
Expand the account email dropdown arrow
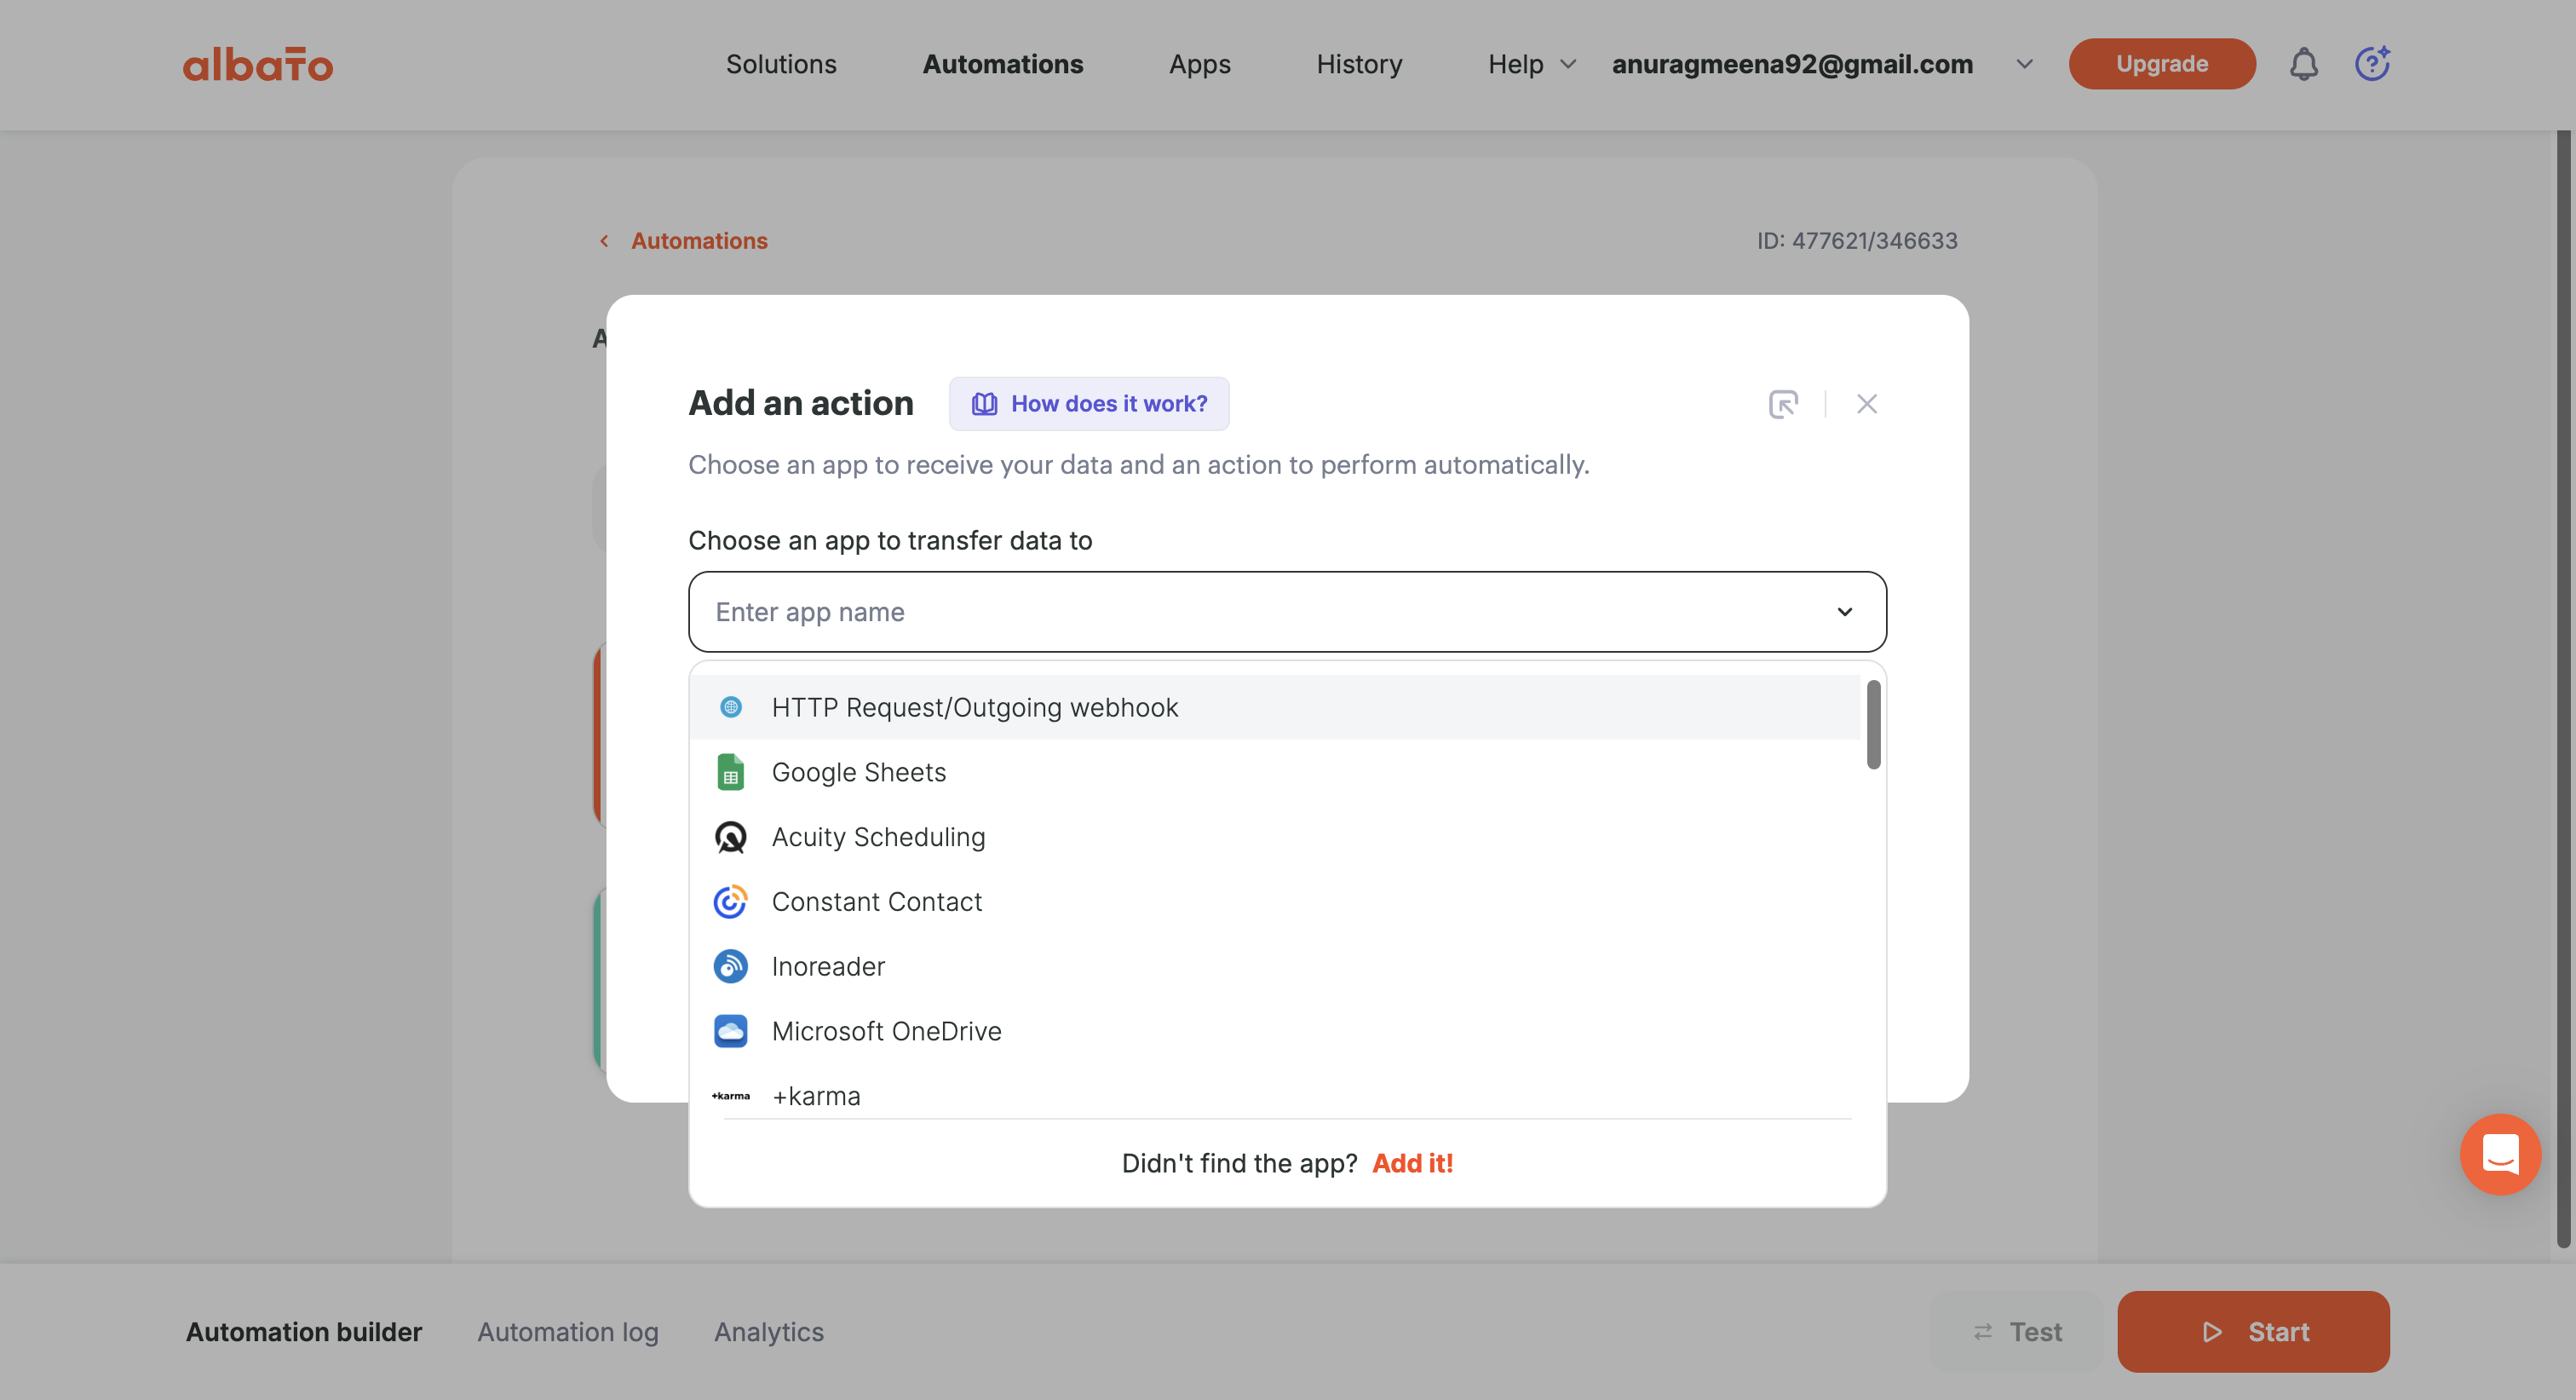coord(2024,64)
